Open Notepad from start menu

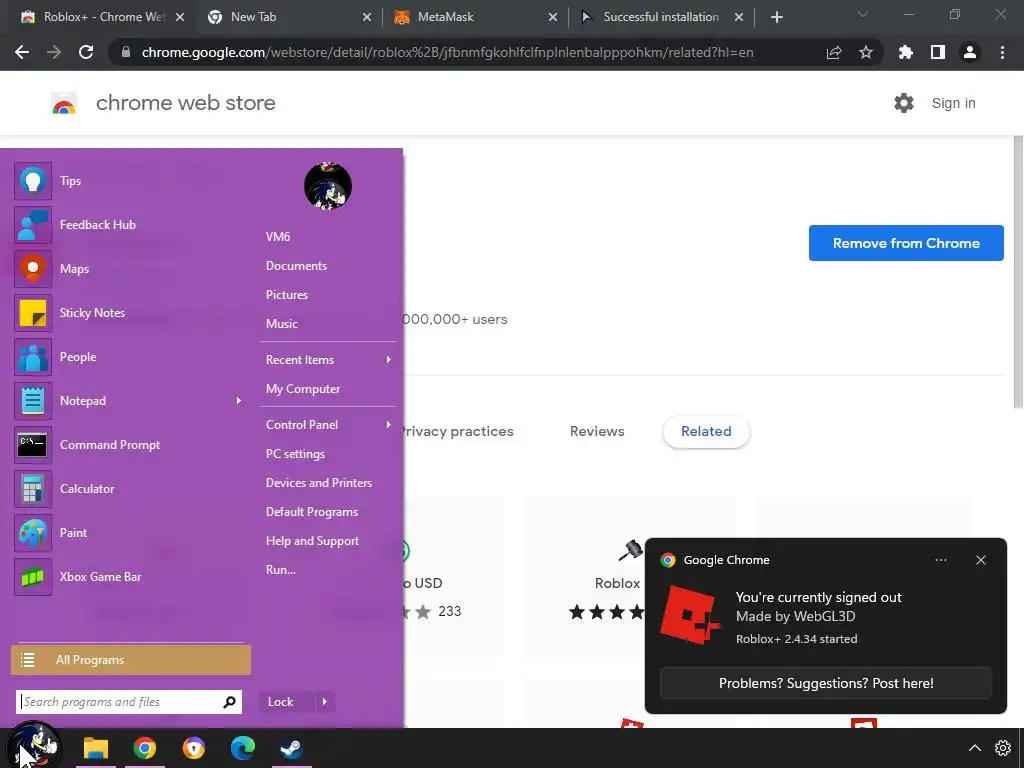click(x=33, y=401)
